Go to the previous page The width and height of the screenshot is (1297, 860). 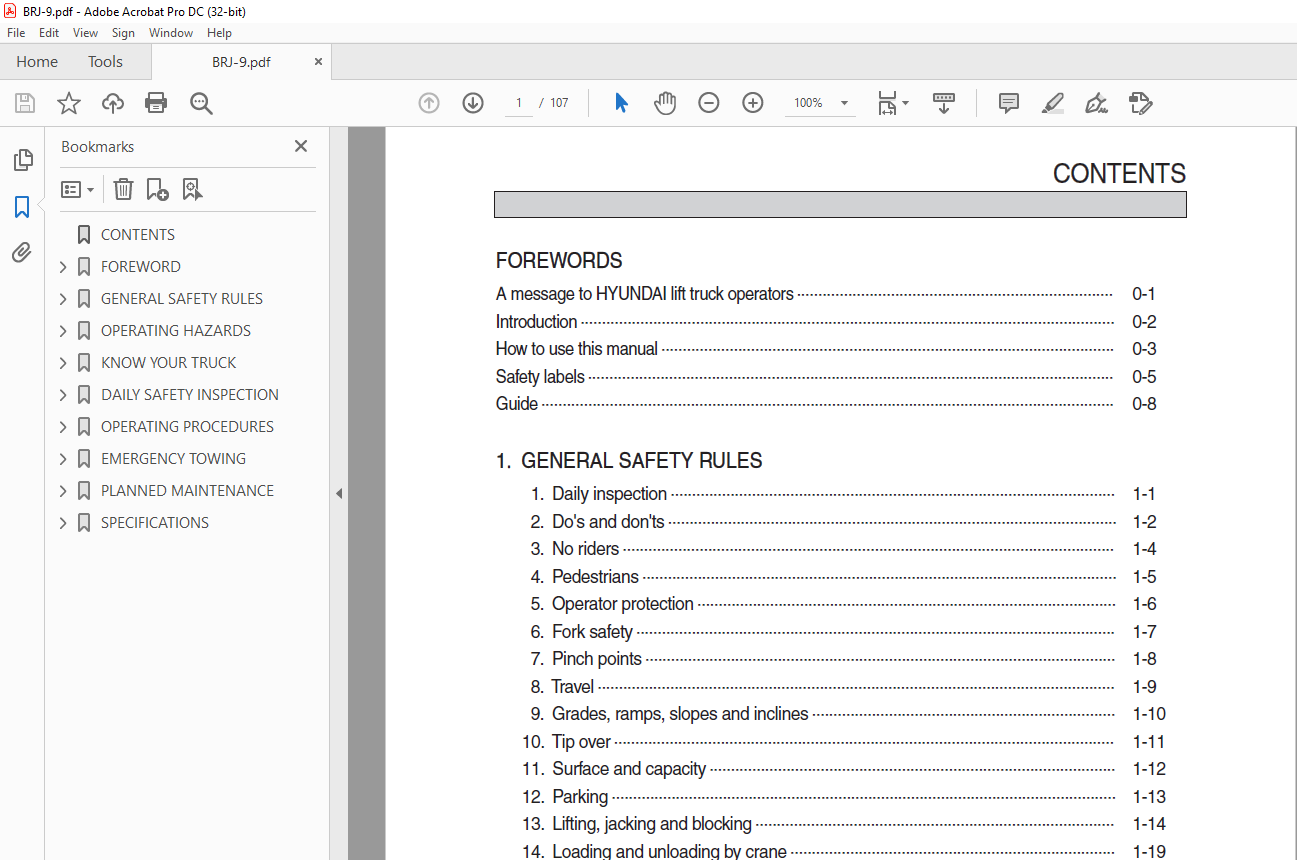[x=429, y=103]
